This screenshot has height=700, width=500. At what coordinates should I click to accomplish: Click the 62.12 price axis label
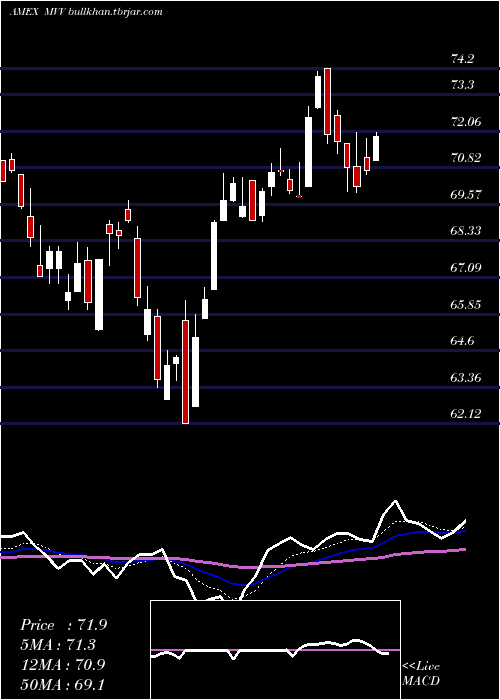tap(467, 414)
